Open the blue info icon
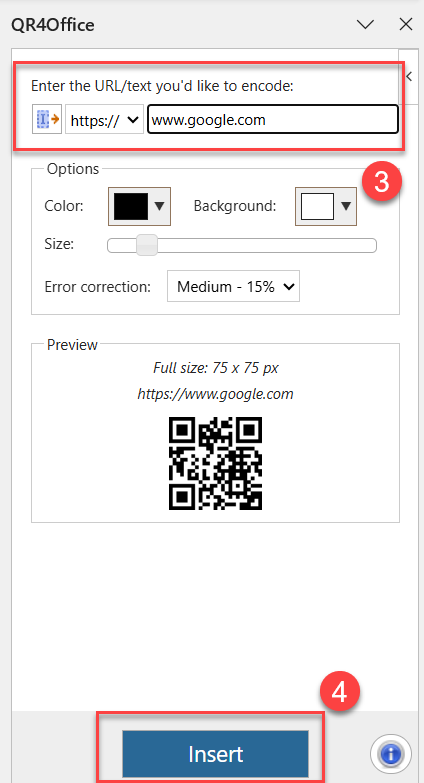 click(x=391, y=754)
